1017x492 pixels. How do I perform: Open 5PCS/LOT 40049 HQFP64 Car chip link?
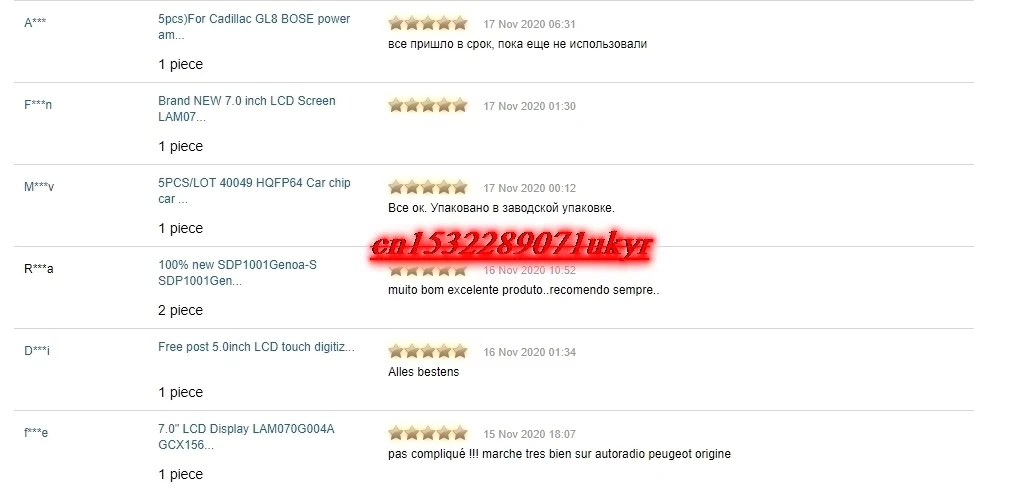(254, 191)
